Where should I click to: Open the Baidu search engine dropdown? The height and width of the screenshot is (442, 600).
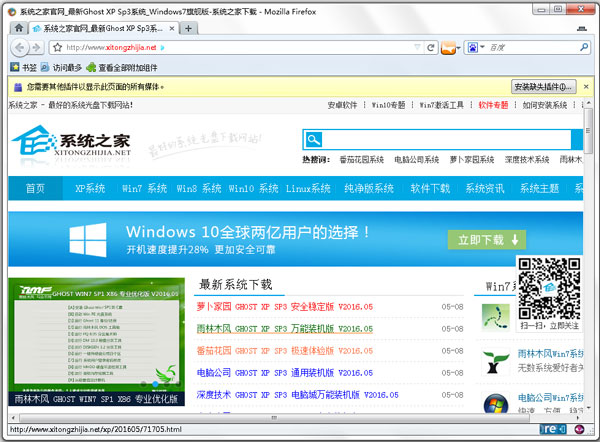[476, 47]
